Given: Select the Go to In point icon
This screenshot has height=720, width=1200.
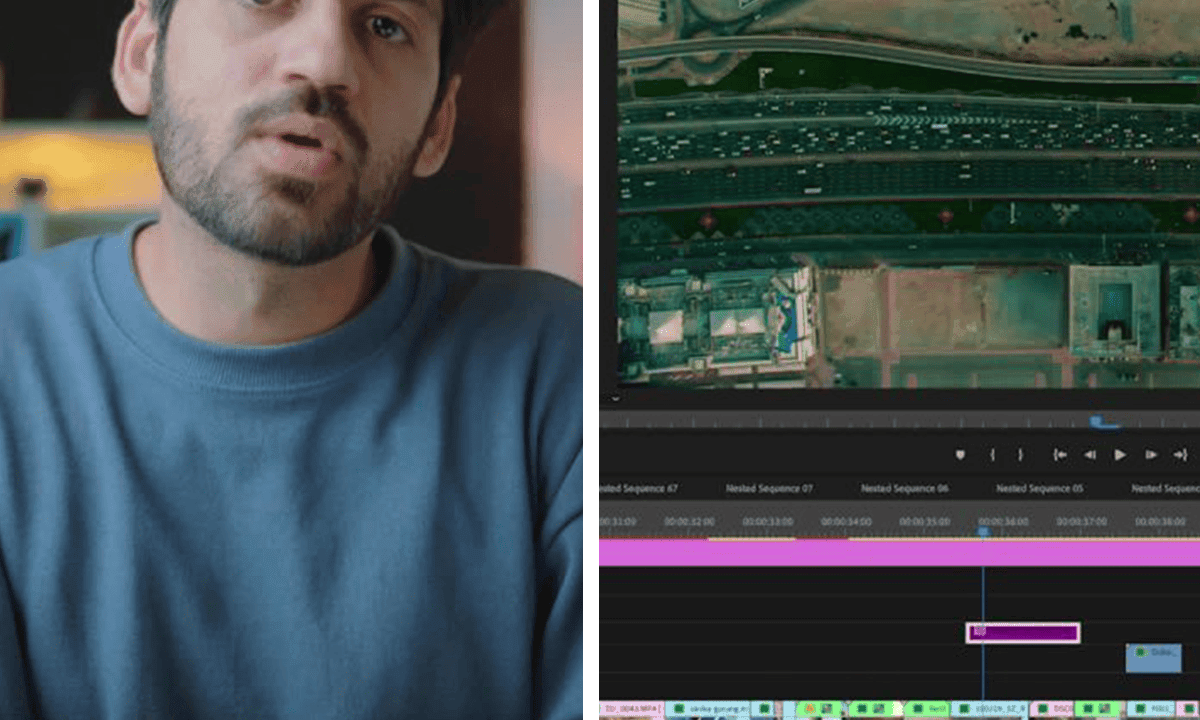Looking at the screenshot, I should (x=1059, y=455).
